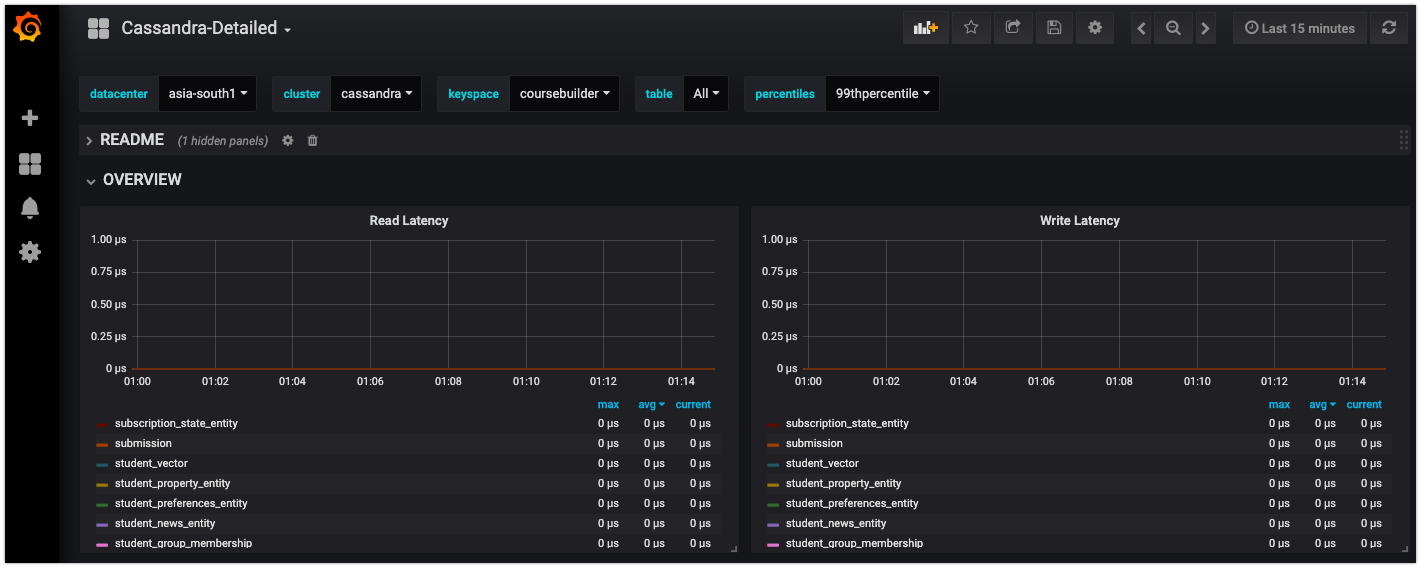This screenshot has width=1421, height=568.
Task: Open the Dashboards icon in sidebar
Action: pos(30,164)
